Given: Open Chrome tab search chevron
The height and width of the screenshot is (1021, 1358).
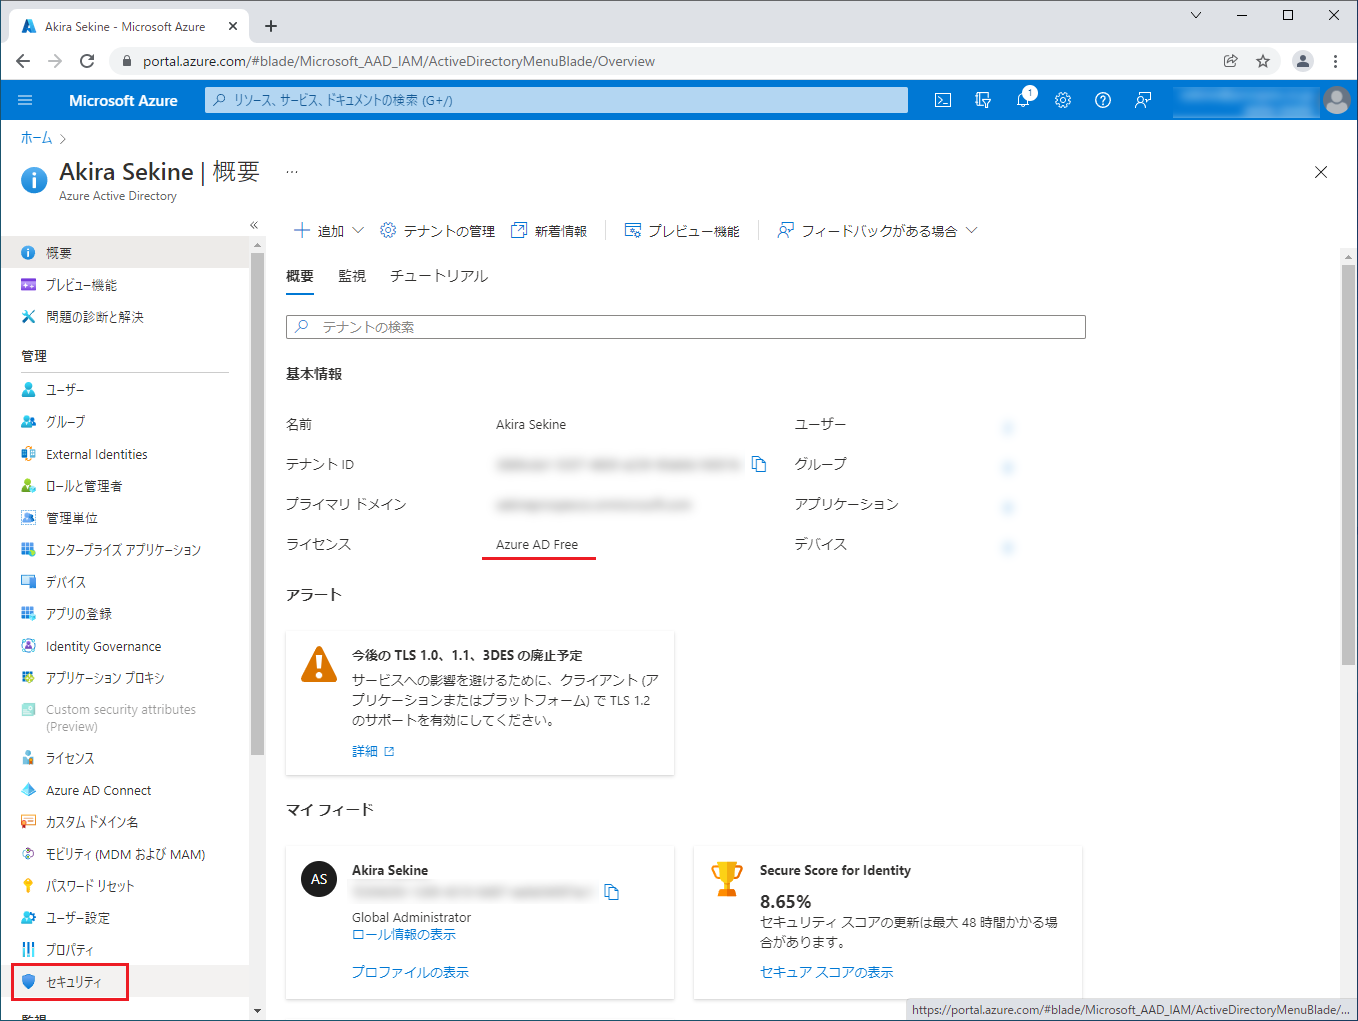Looking at the screenshot, I should coord(1196,15).
